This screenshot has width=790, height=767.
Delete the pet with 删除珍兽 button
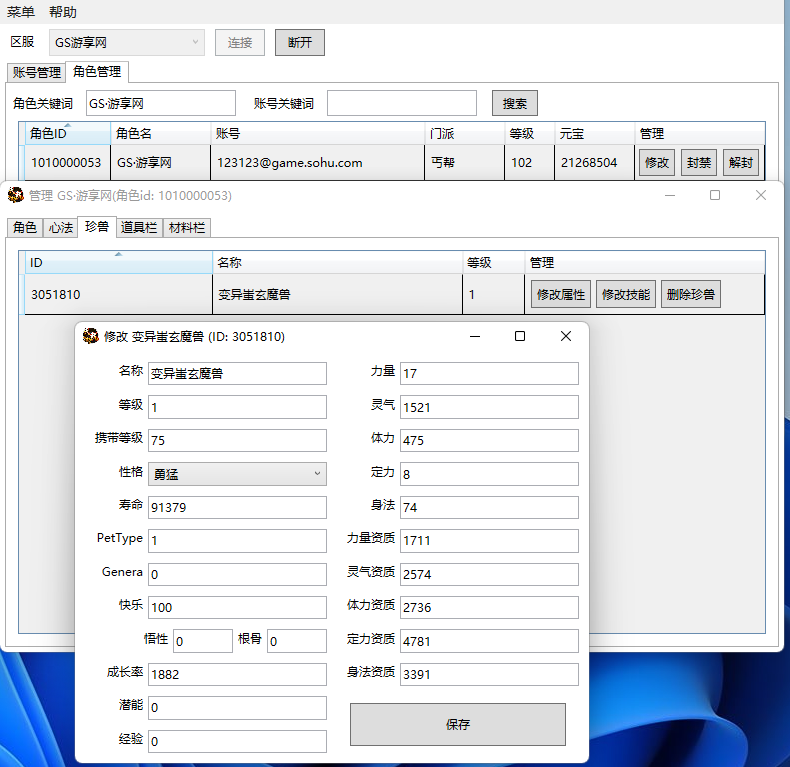click(690, 294)
